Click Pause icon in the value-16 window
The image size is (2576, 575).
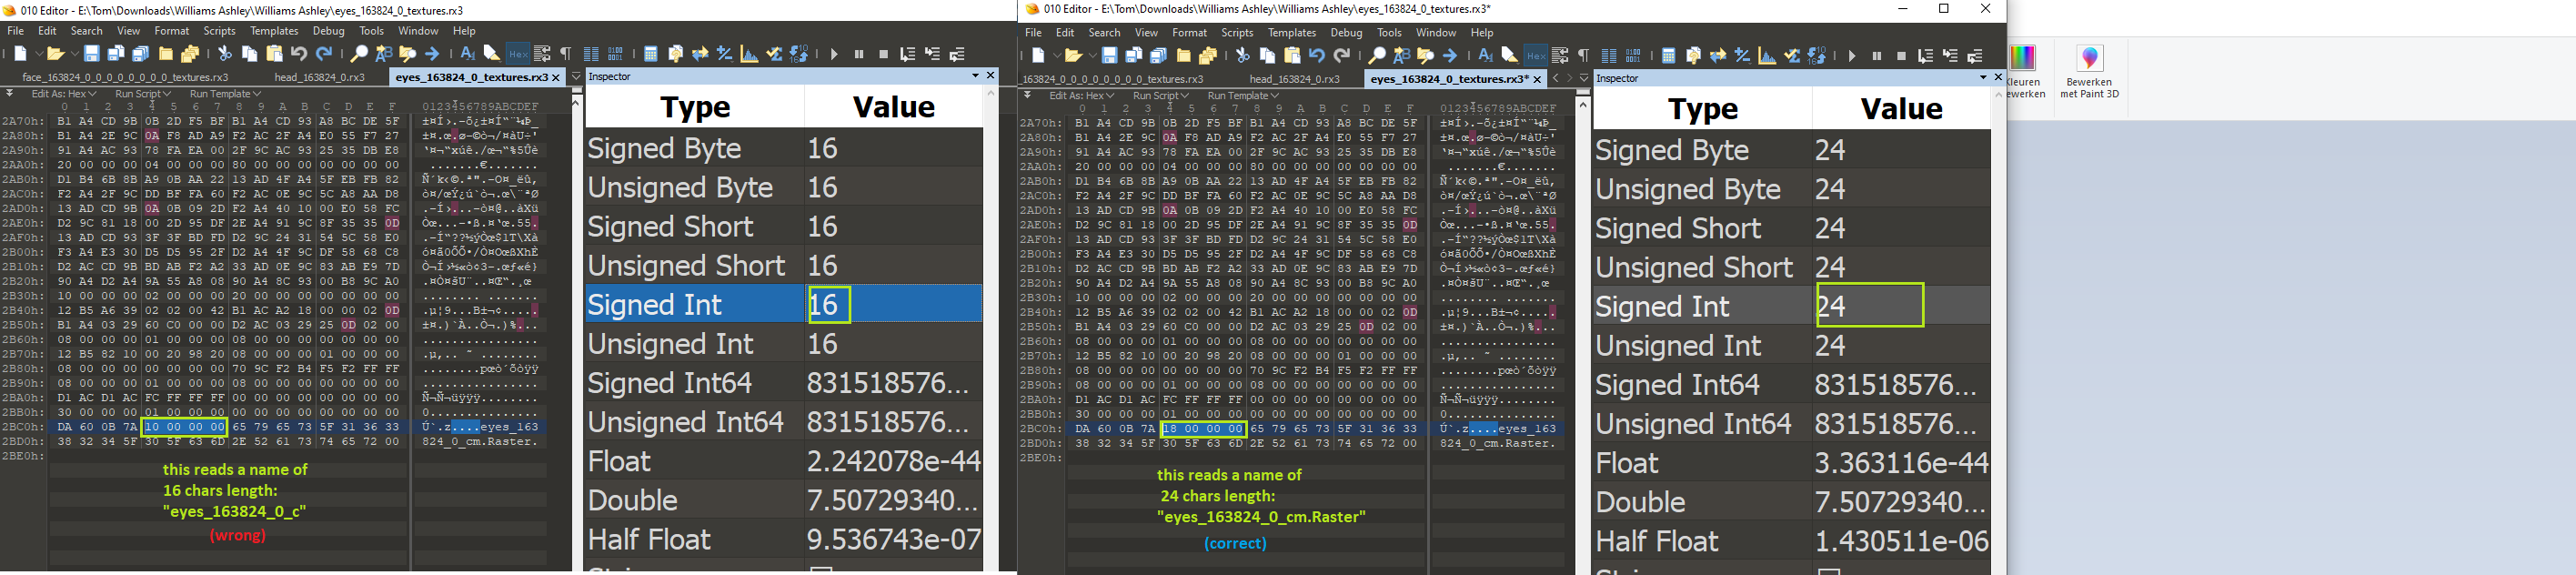[859, 54]
